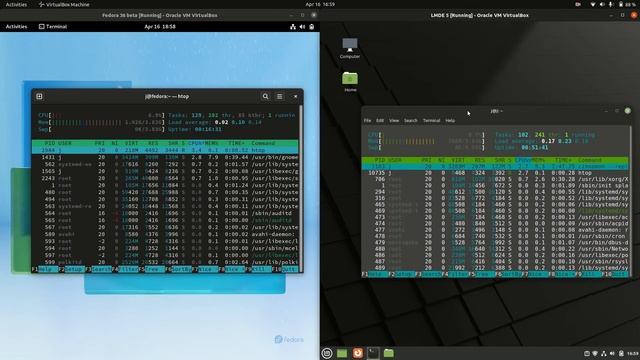
Task: Open the Fedora network status icon
Action: click(x=293, y=27)
